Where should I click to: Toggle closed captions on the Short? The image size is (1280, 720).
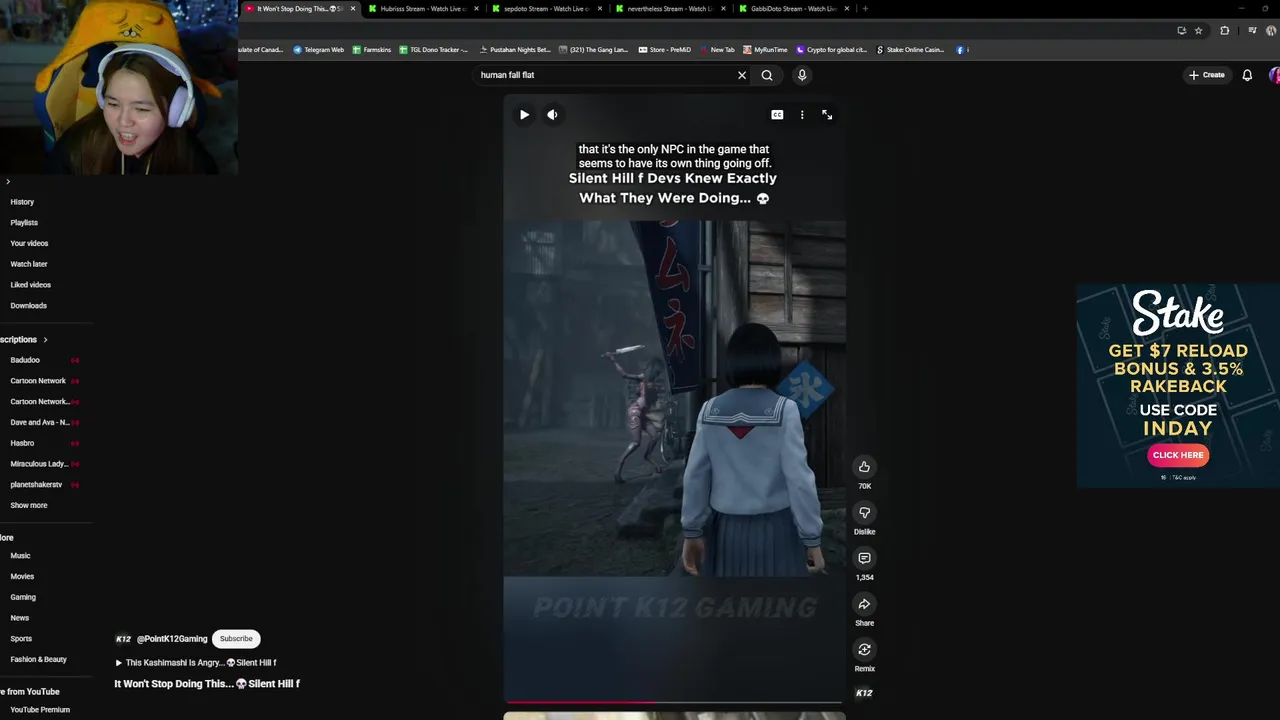[x=777, y=115]
